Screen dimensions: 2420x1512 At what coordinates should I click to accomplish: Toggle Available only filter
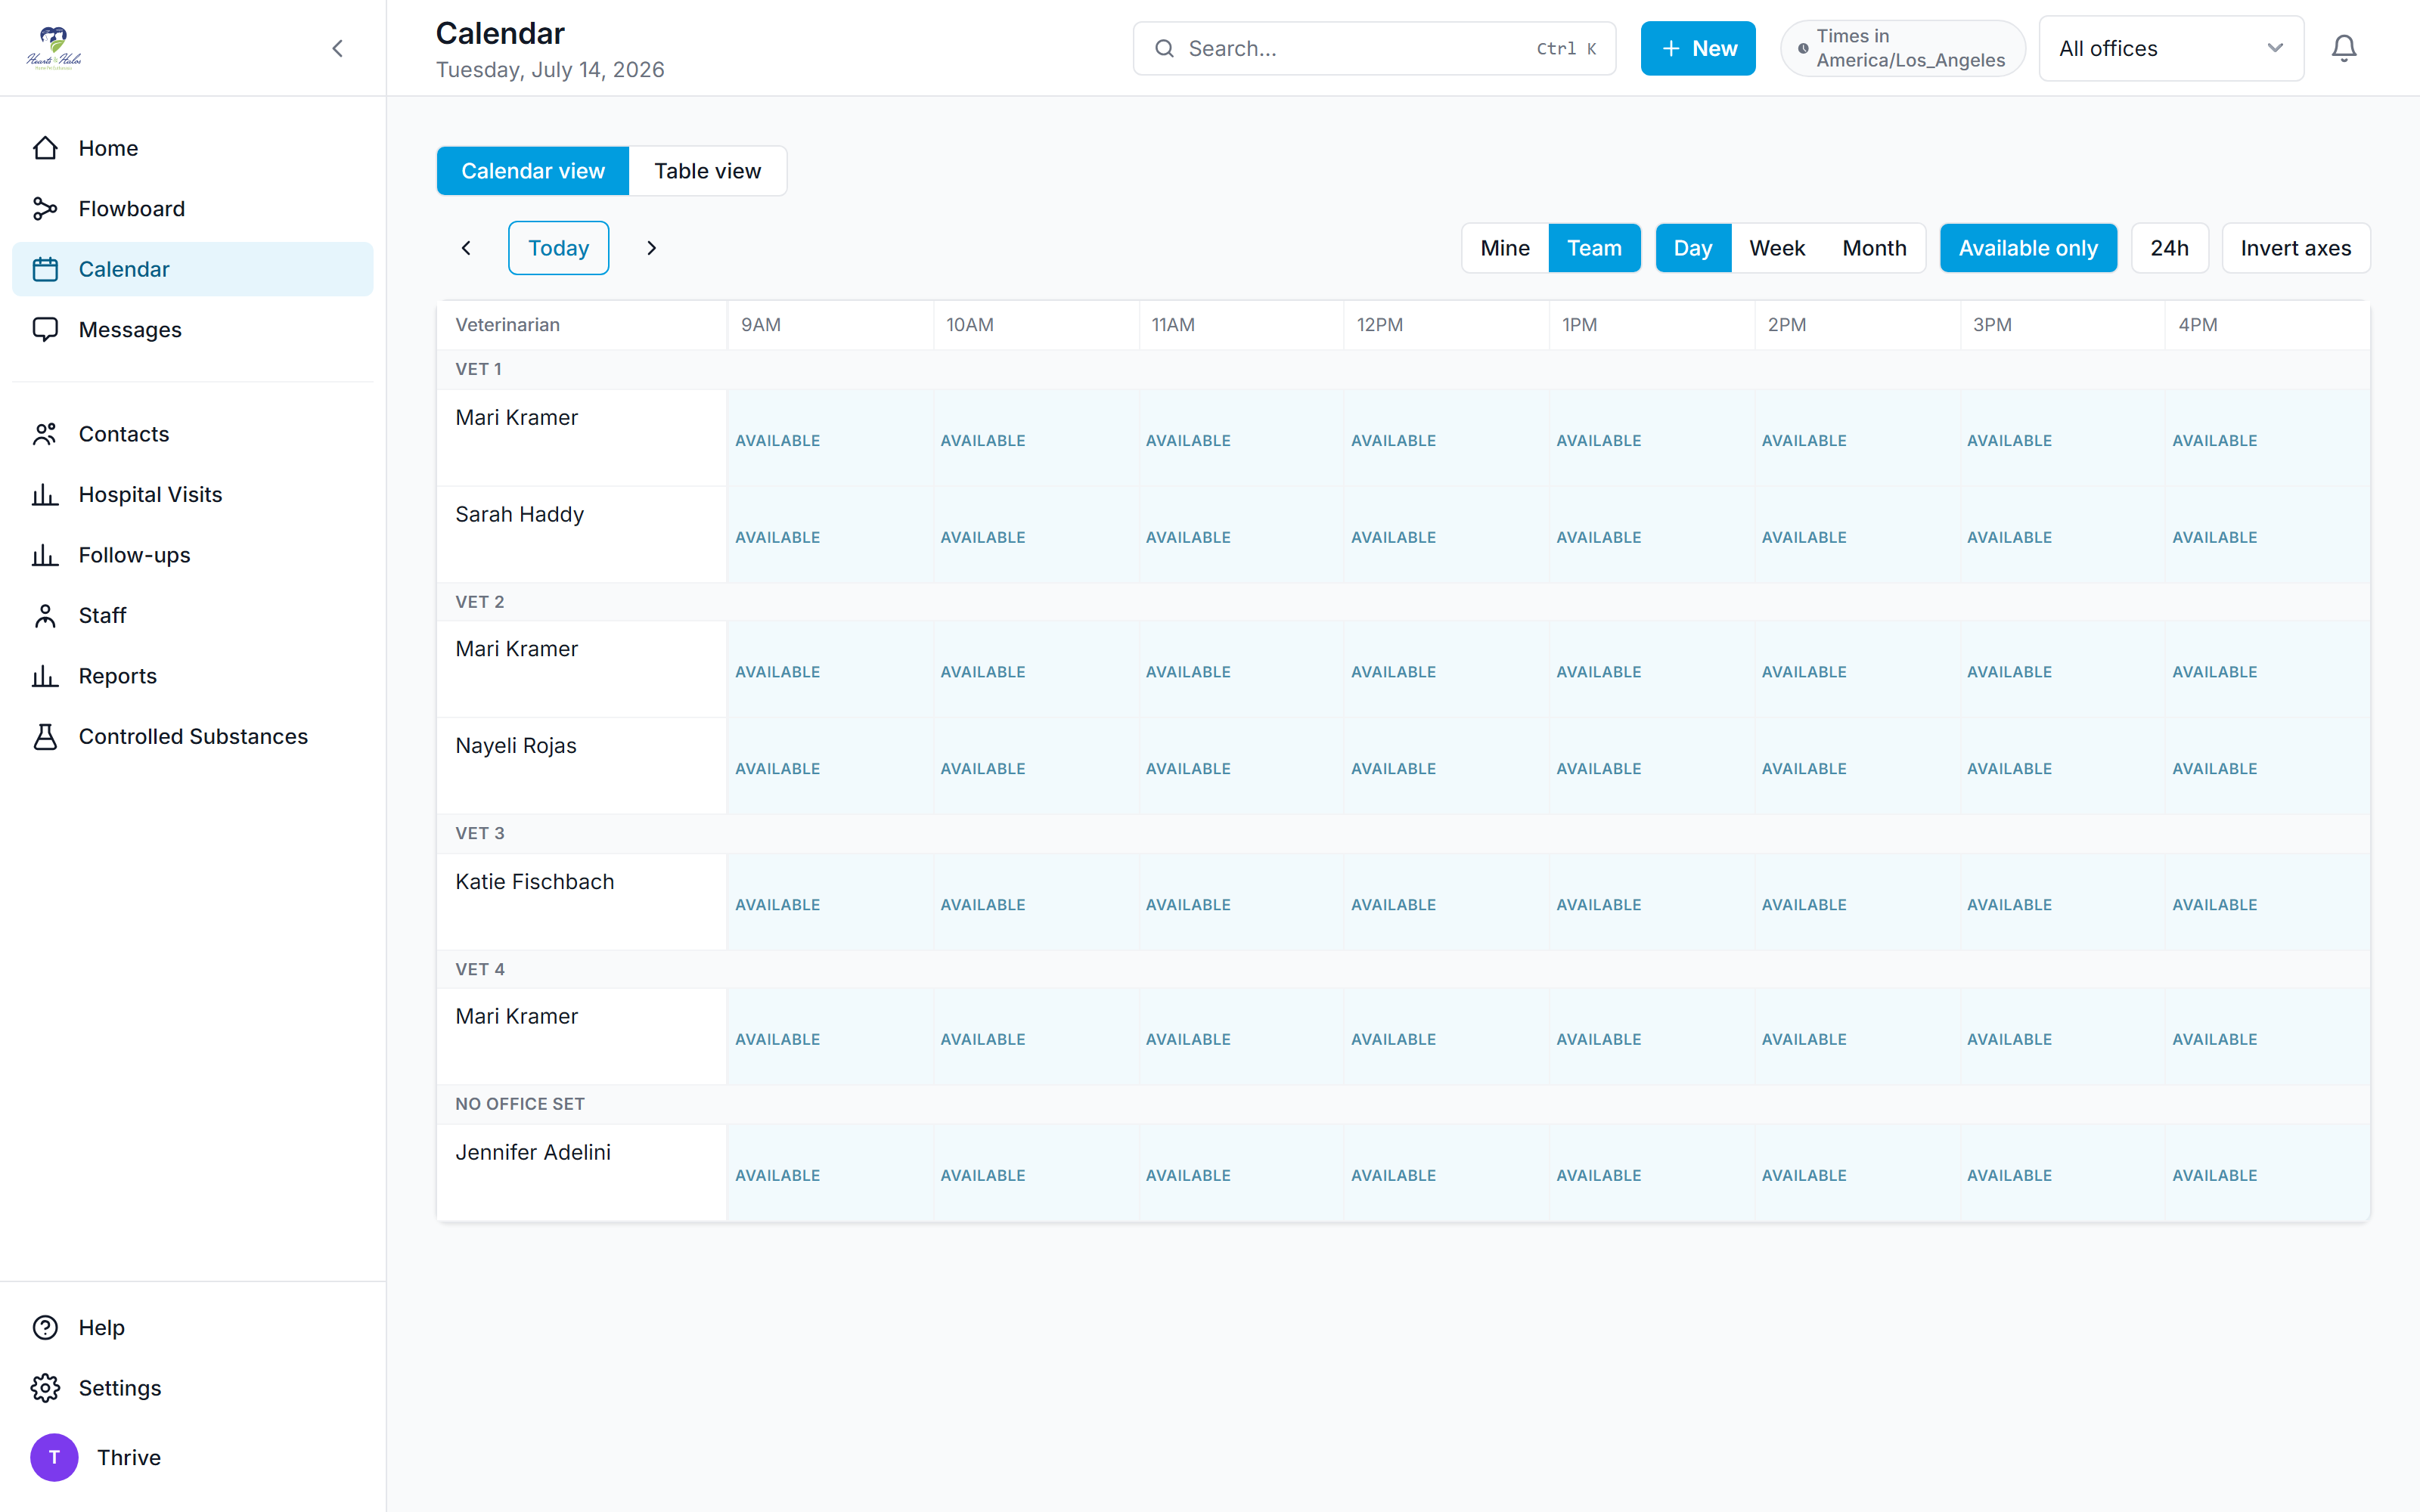[2028, 248]
